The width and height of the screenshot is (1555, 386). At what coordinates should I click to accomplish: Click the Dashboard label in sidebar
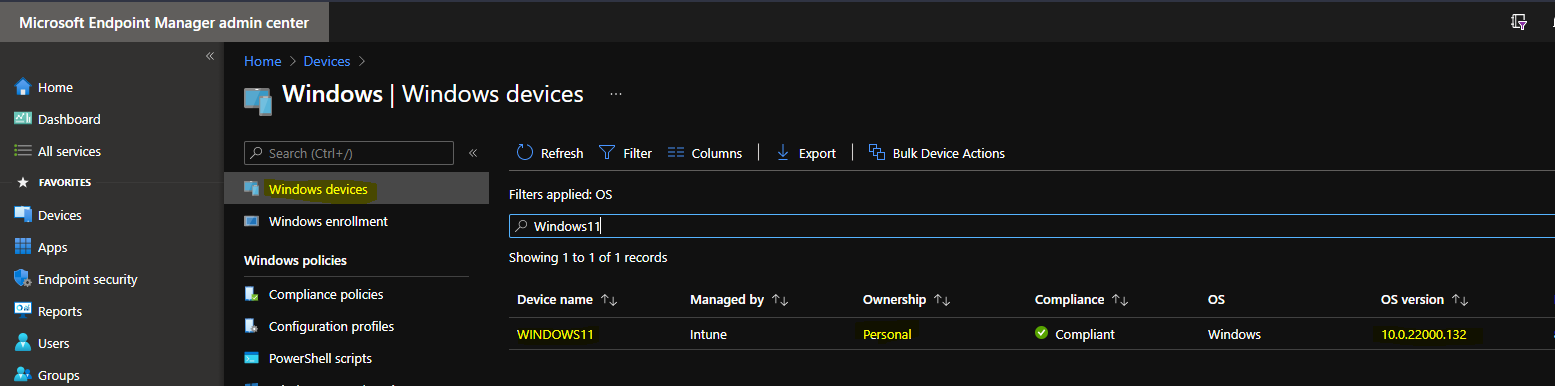pos(69,119)
